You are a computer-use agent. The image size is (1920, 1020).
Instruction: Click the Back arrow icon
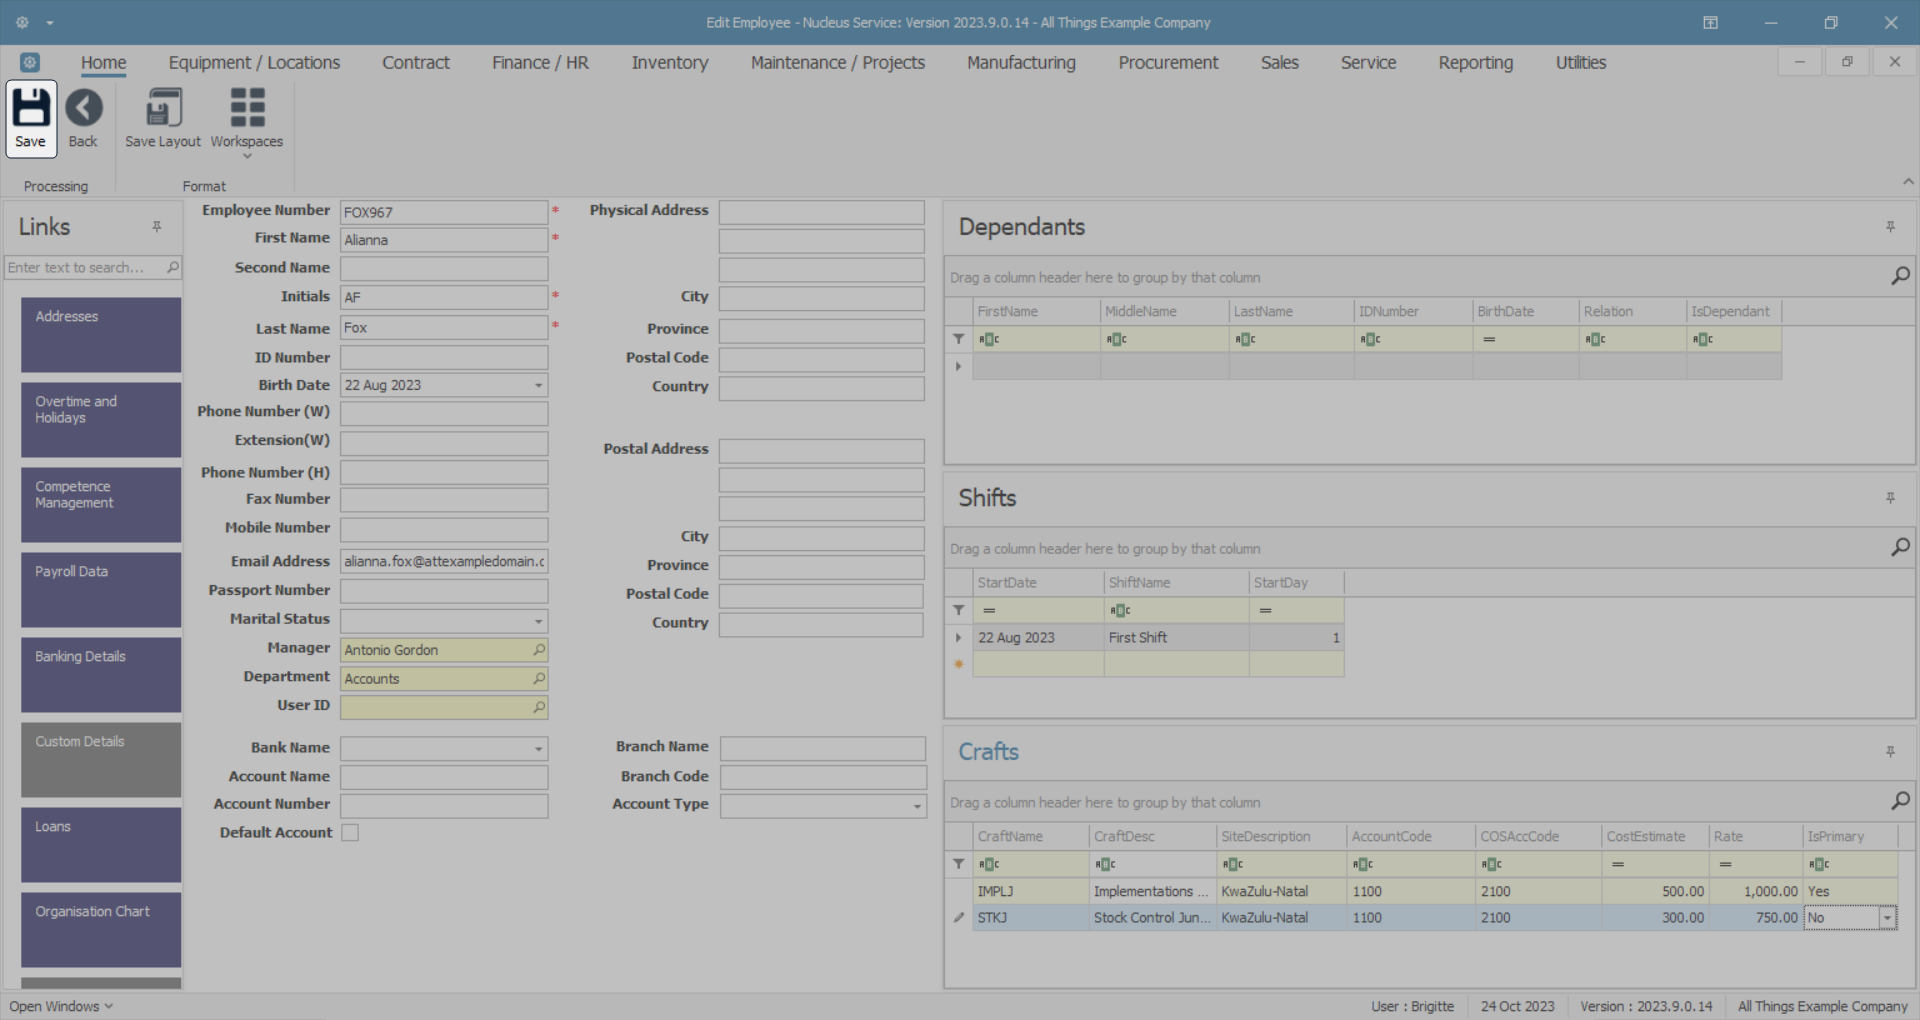click(x=83, y=109)
